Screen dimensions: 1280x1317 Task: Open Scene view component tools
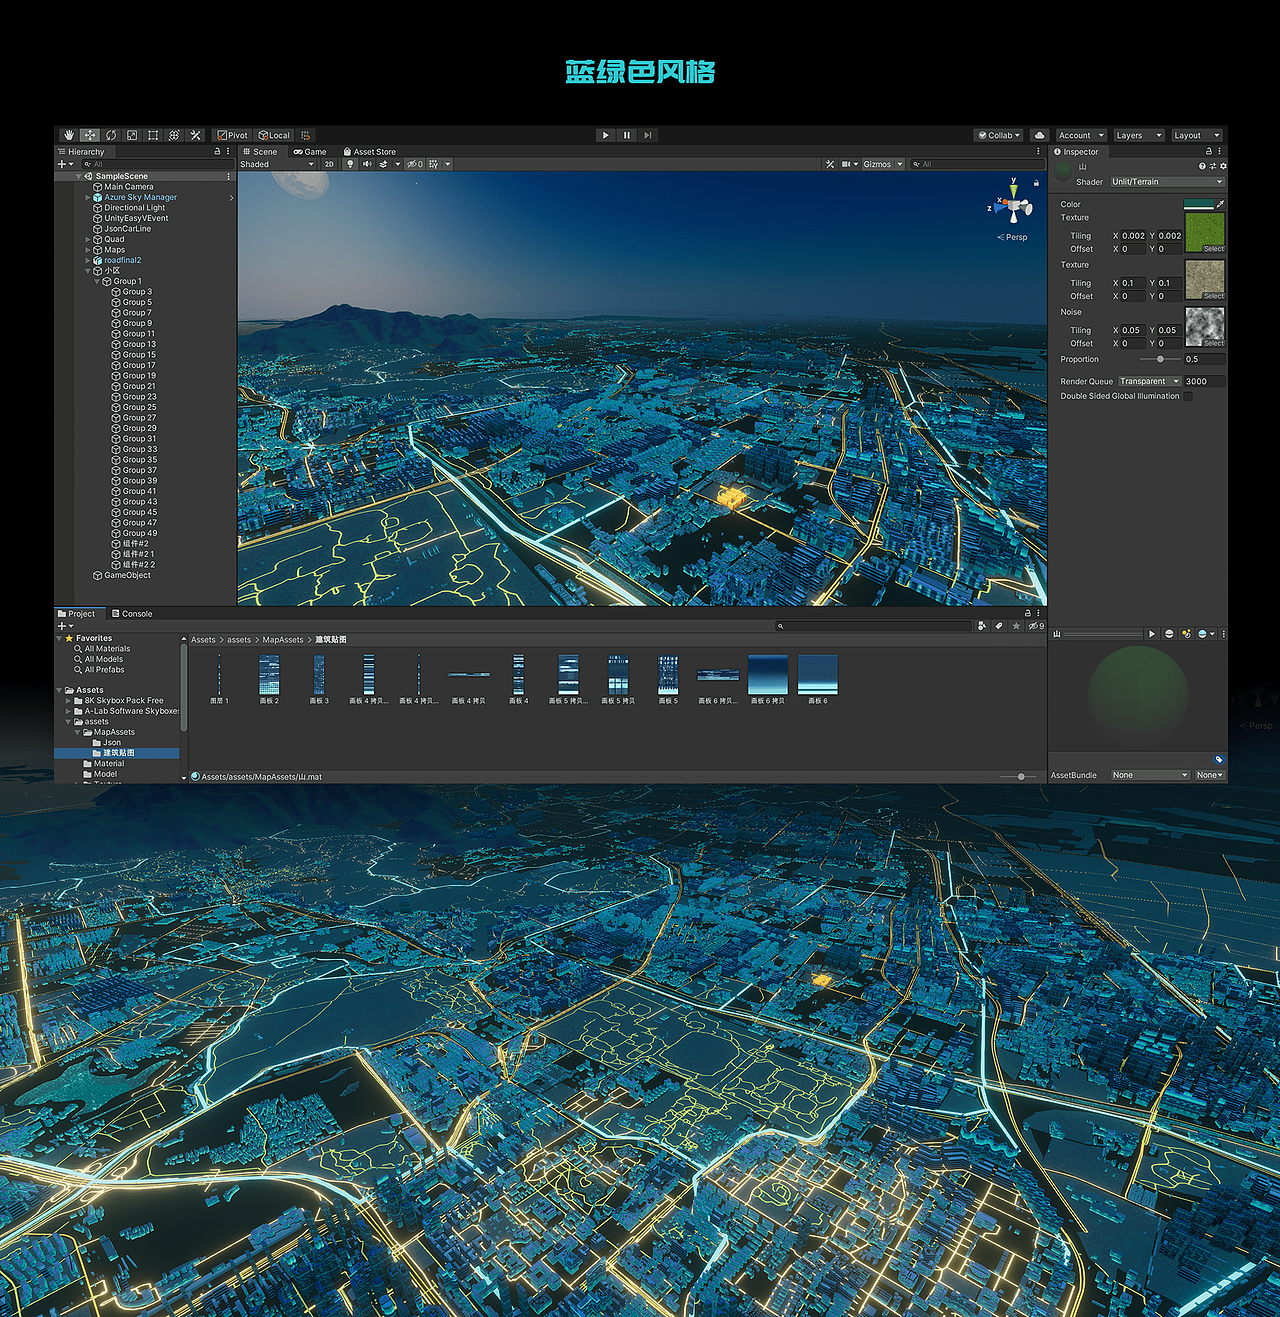click(830, 164)
